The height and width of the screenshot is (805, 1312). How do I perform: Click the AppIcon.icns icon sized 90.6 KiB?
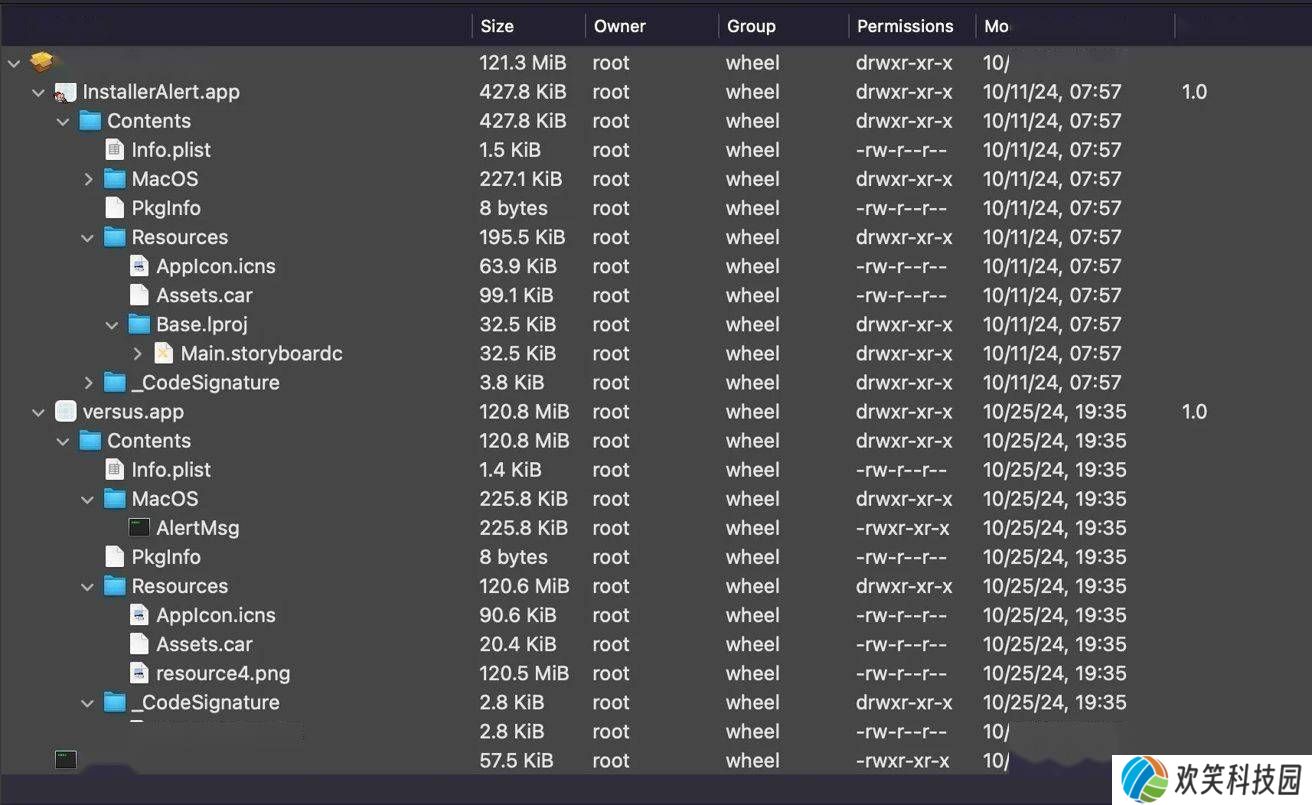coord(139,615)
